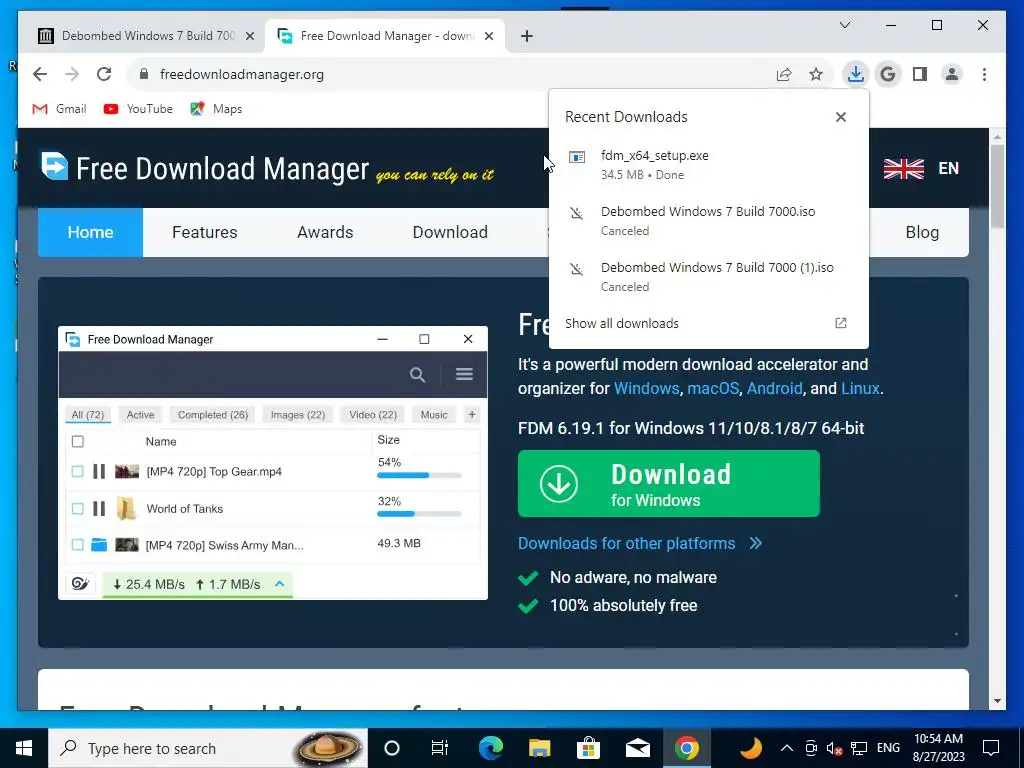1024x768 pixels.
Task: Close the Debombed Windows 7 tab
Action: [x=249, y=36]
